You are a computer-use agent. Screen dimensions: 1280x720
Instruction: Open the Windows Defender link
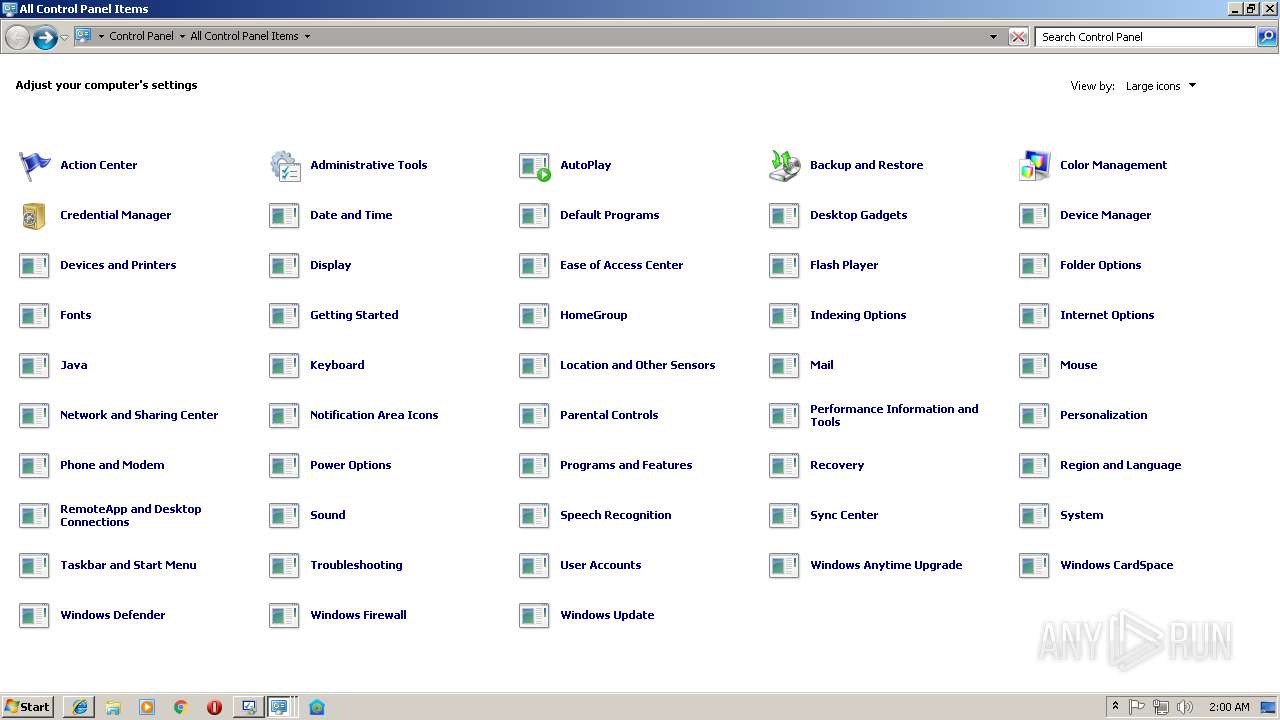pos(112,615)
